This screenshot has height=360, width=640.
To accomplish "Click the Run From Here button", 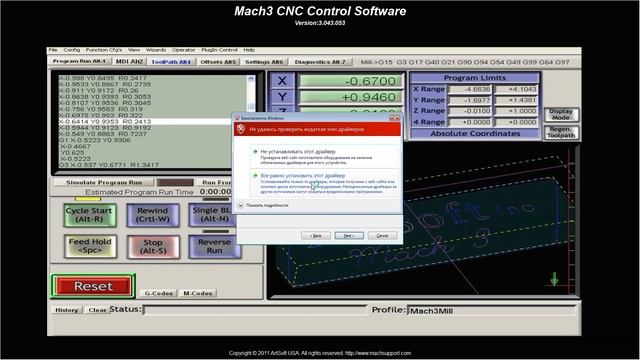I will coord(214,182).
